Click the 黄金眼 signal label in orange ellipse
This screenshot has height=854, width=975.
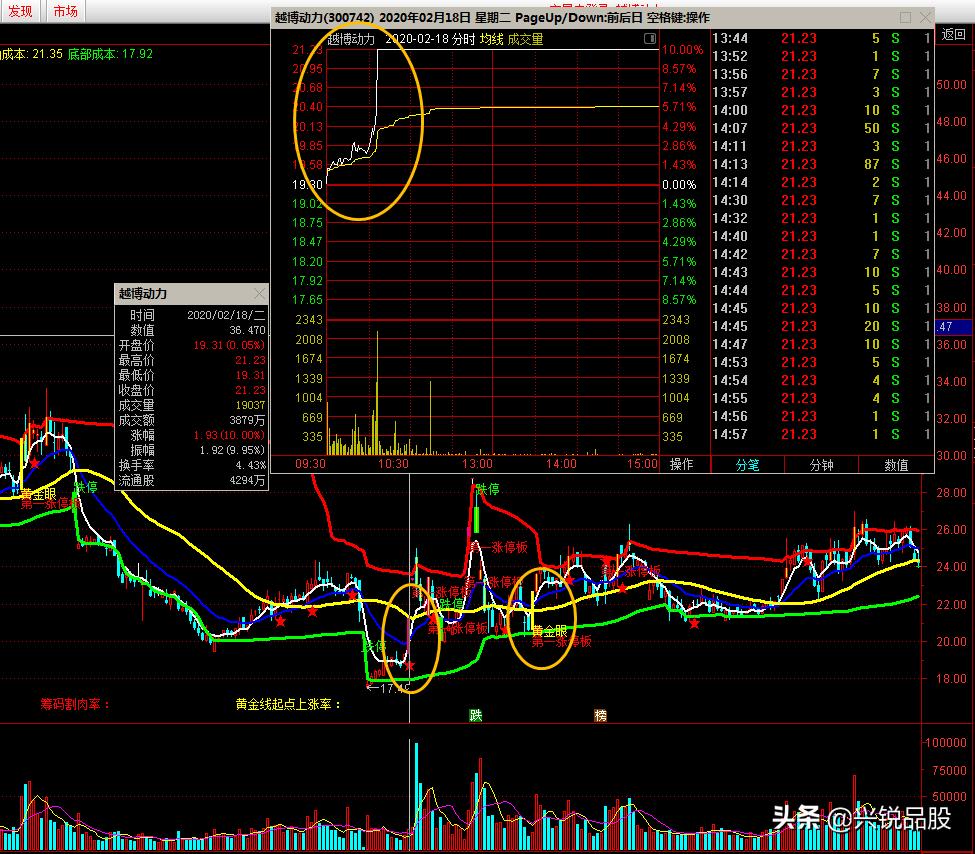[x=549, y=631]
